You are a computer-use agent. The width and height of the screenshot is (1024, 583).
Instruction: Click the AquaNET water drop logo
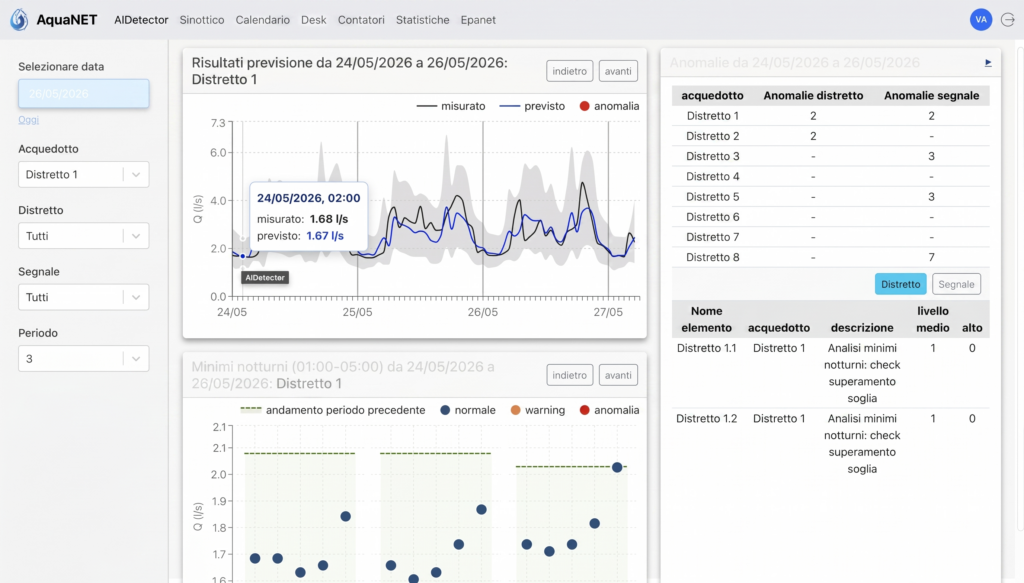click(19, 20)
